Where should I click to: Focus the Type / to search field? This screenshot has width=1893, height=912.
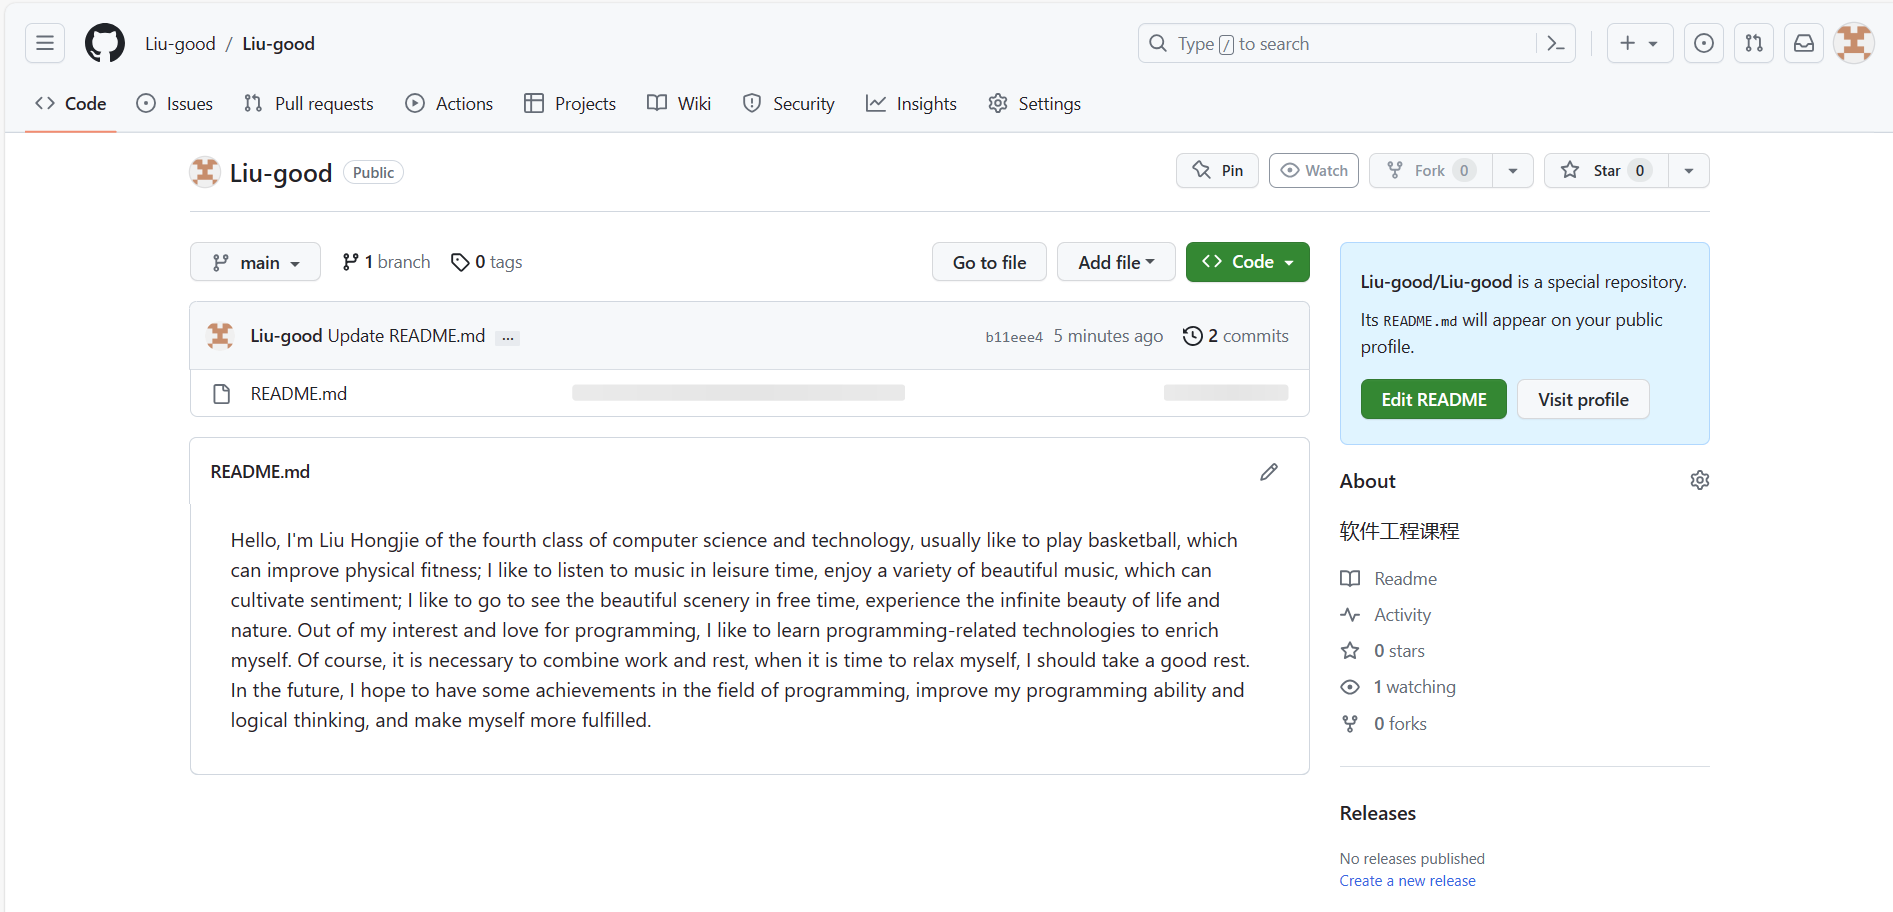[x=1340, y=43]
